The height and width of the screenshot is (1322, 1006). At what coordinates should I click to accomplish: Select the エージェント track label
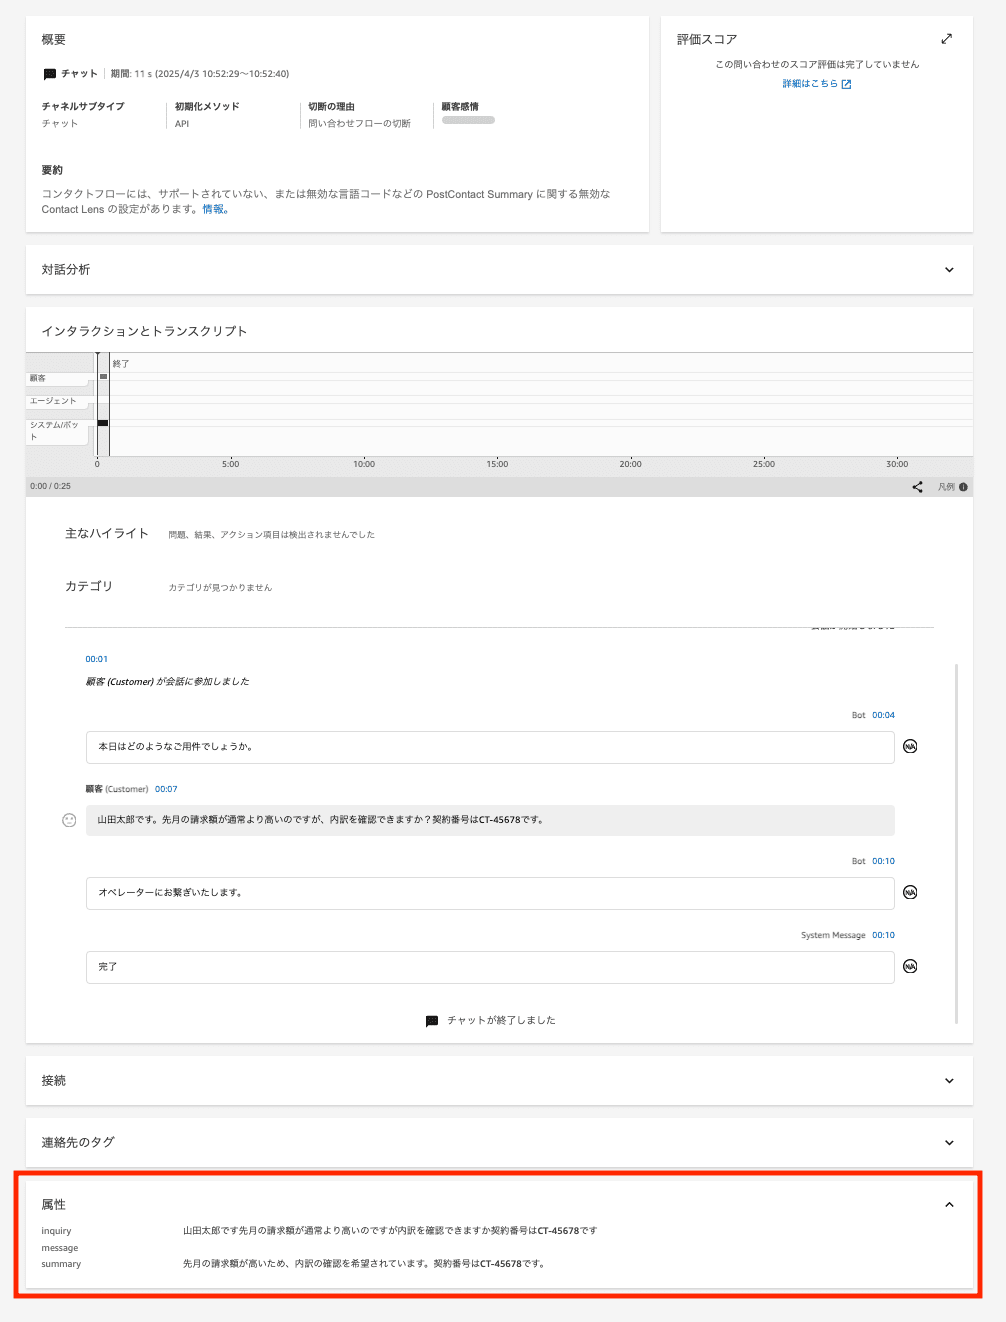56,401
